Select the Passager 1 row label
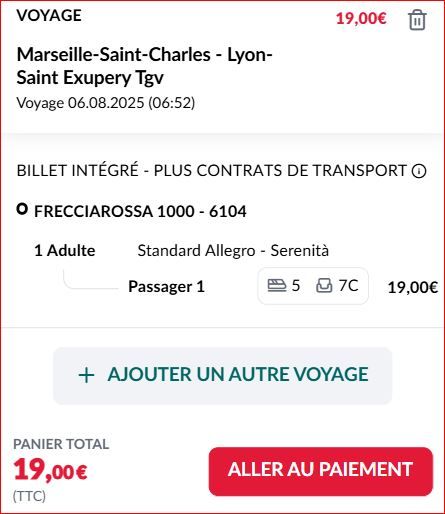 point(166,286)
